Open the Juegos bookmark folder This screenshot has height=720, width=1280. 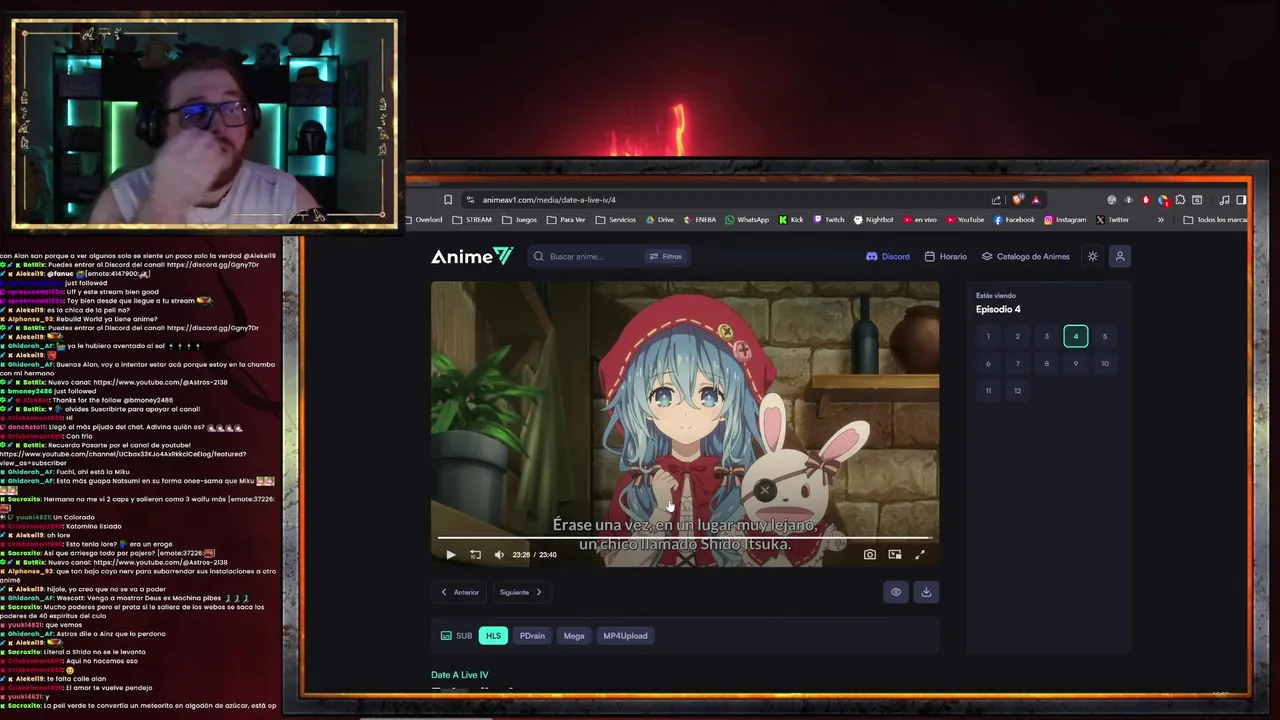coord(520,220)
